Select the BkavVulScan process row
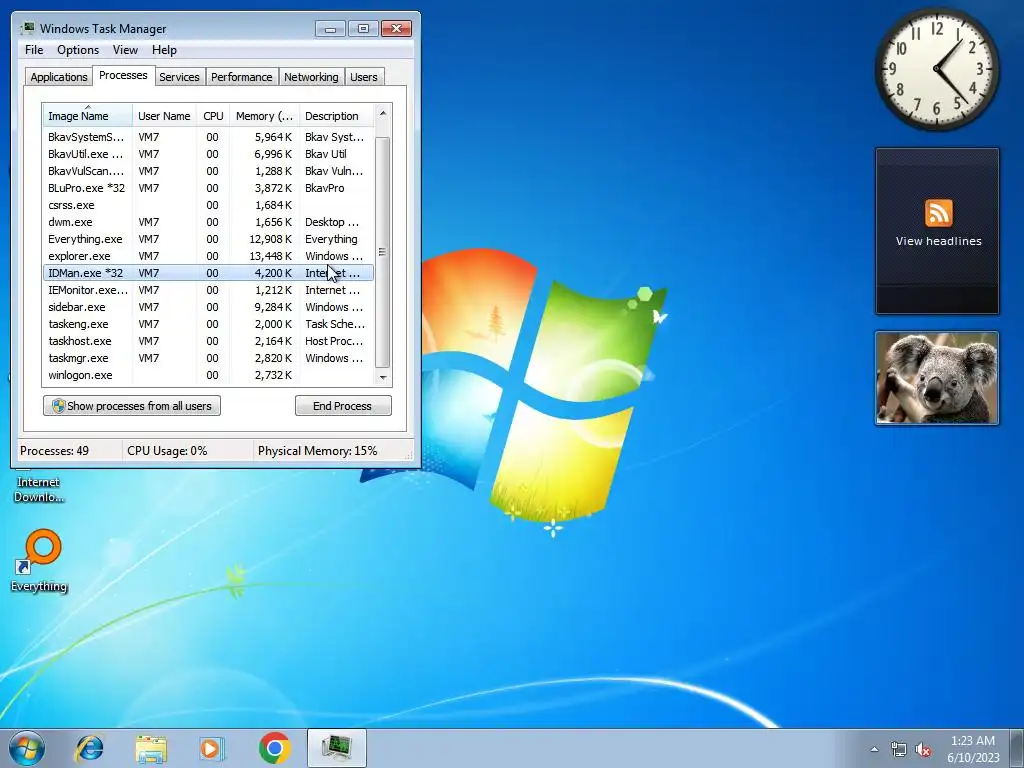 pyautogui.click(x=208, y=171)
